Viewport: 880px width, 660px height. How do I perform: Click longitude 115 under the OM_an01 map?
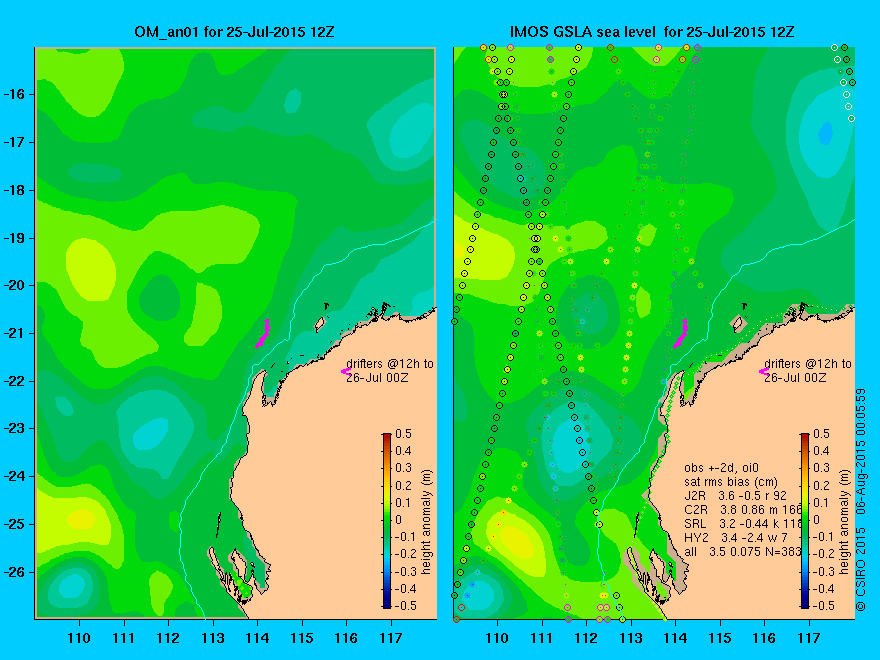click(302, 638)
